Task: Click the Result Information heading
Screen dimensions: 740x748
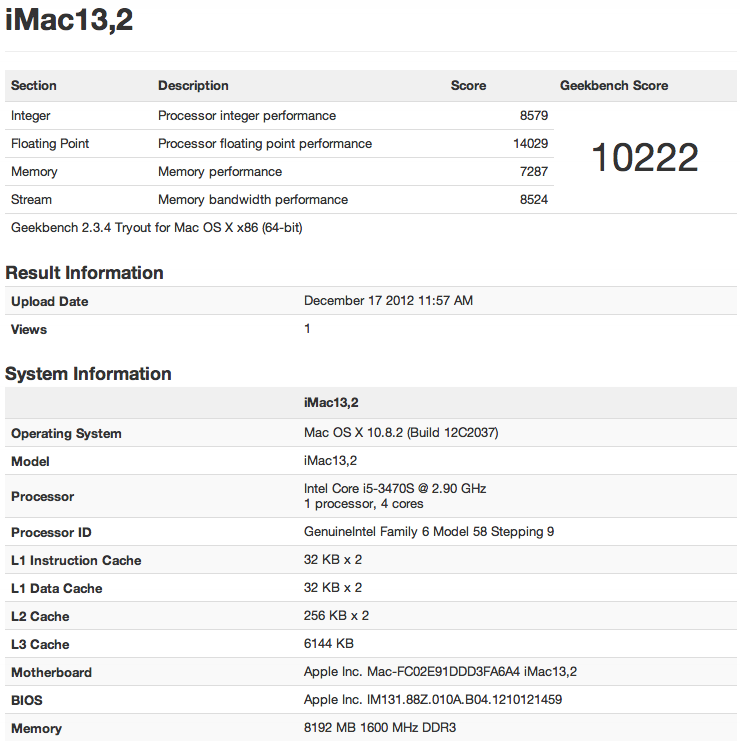Action: 84,273
